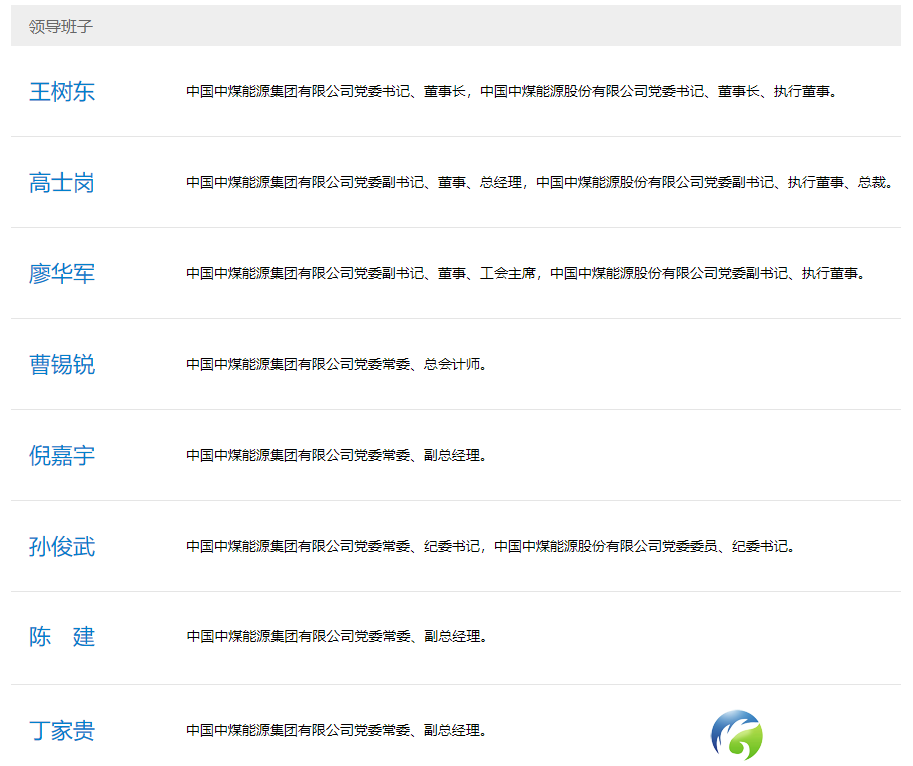The height and width of the screenshot is (766, 913).
Task: Select the 纪委书记 description for 孙俊武
Action: tap(491, 547)
